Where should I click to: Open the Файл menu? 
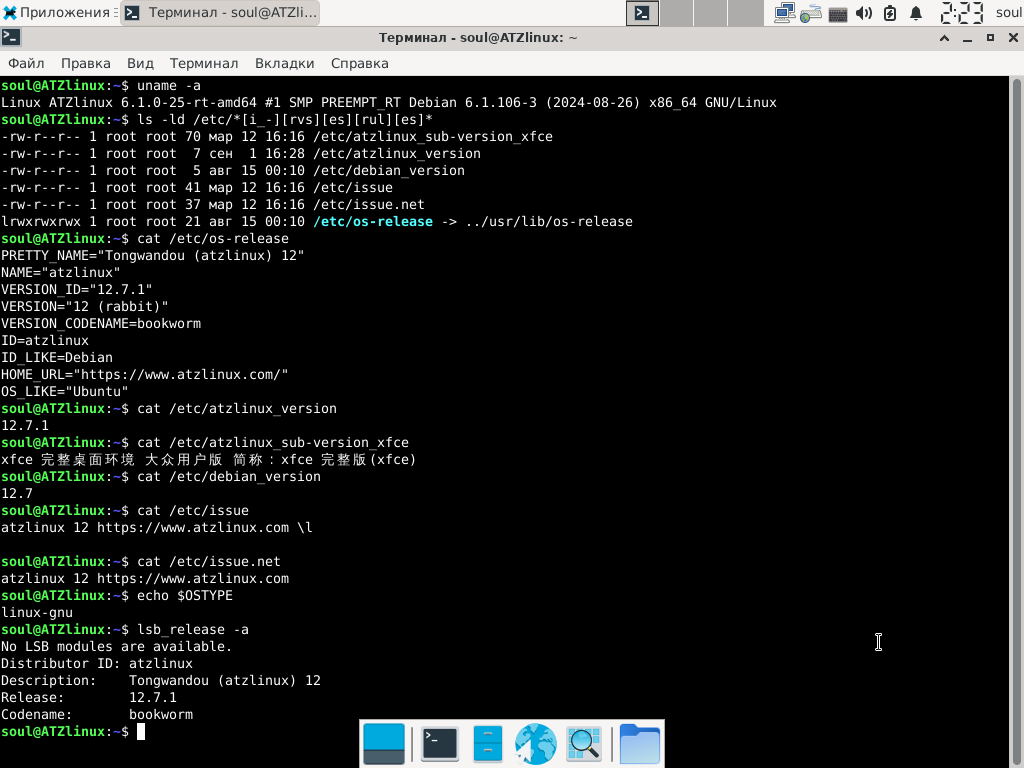point(26,63)
